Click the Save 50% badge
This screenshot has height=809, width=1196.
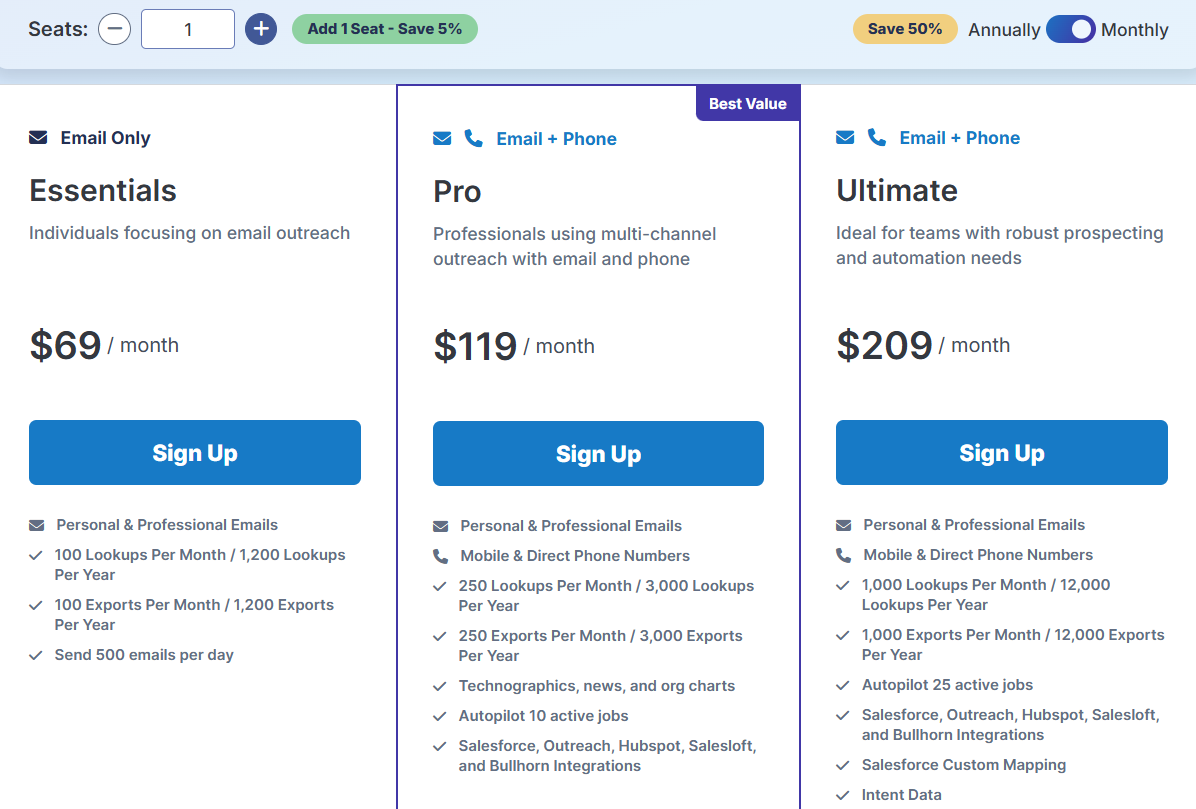point(905,29)
